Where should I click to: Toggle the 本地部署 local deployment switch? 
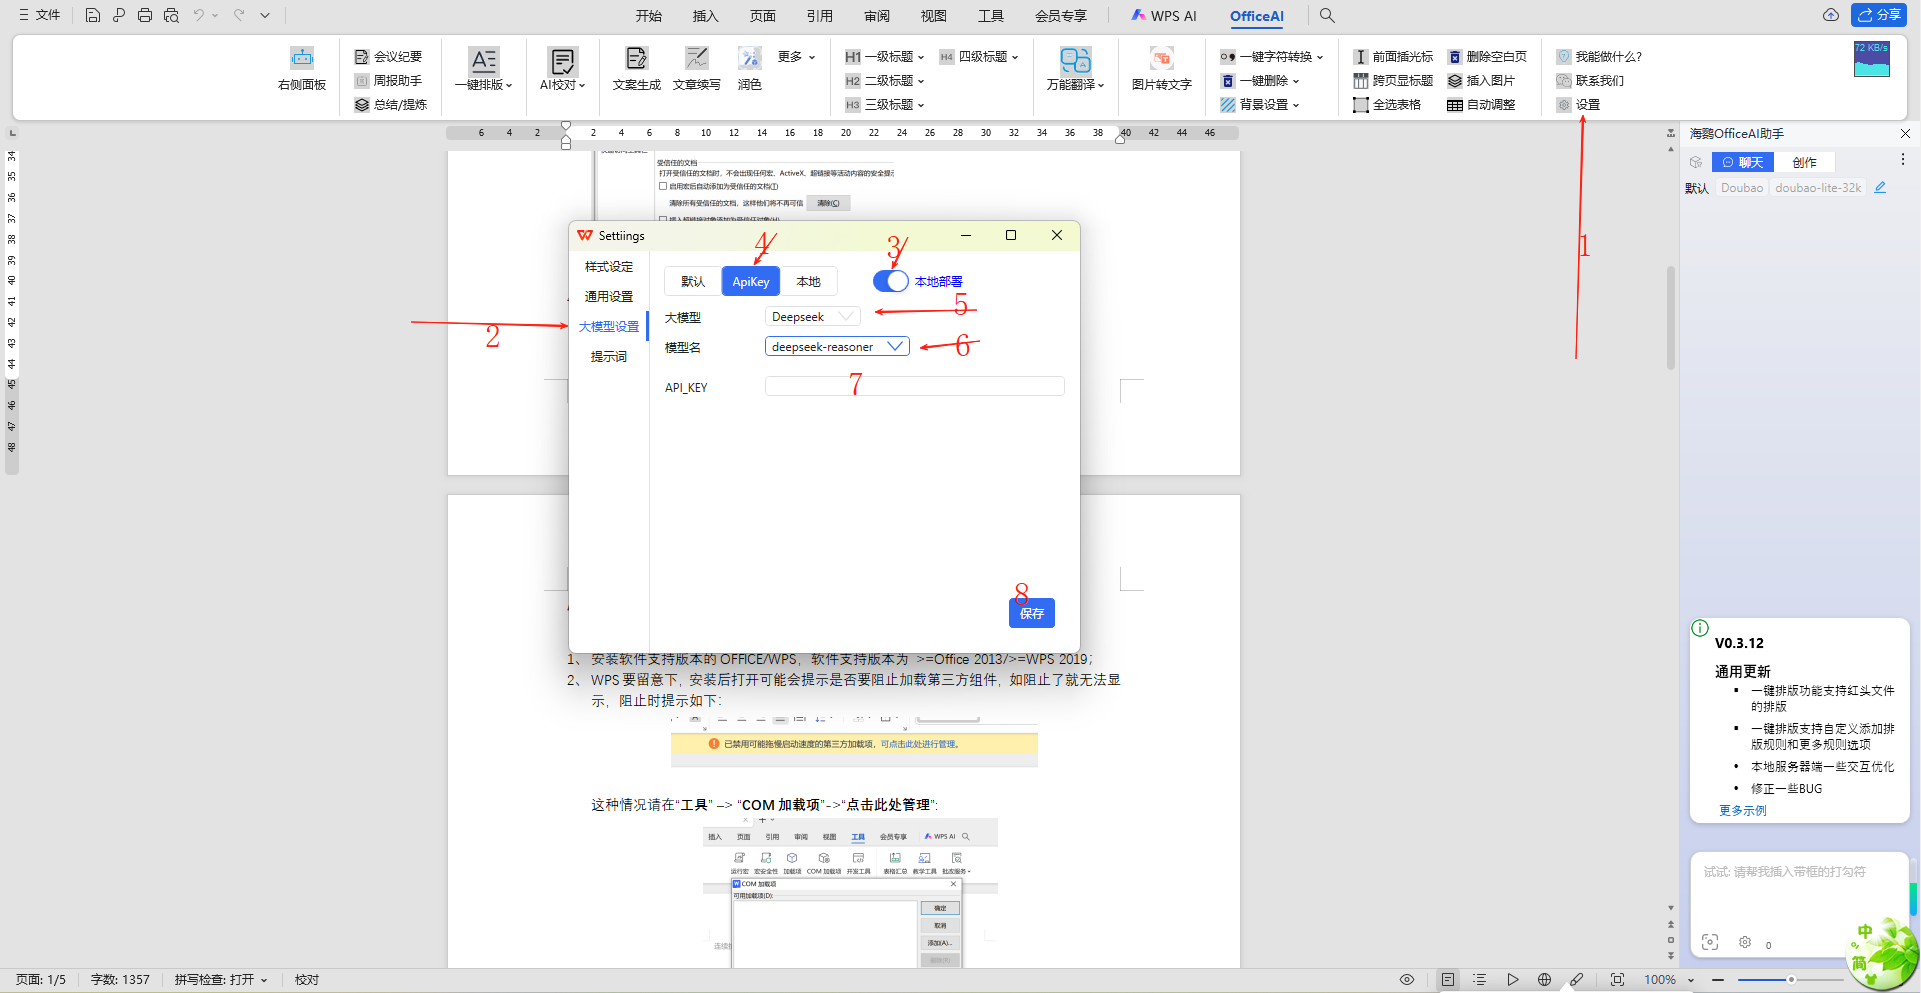tap(890, 281)
